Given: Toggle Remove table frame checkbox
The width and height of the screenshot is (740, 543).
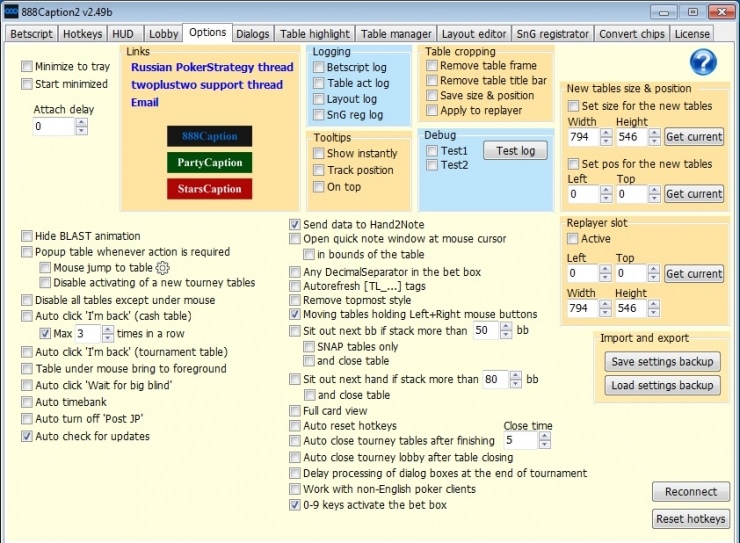Looking at the screenshot, I should (x=432, y=66).
